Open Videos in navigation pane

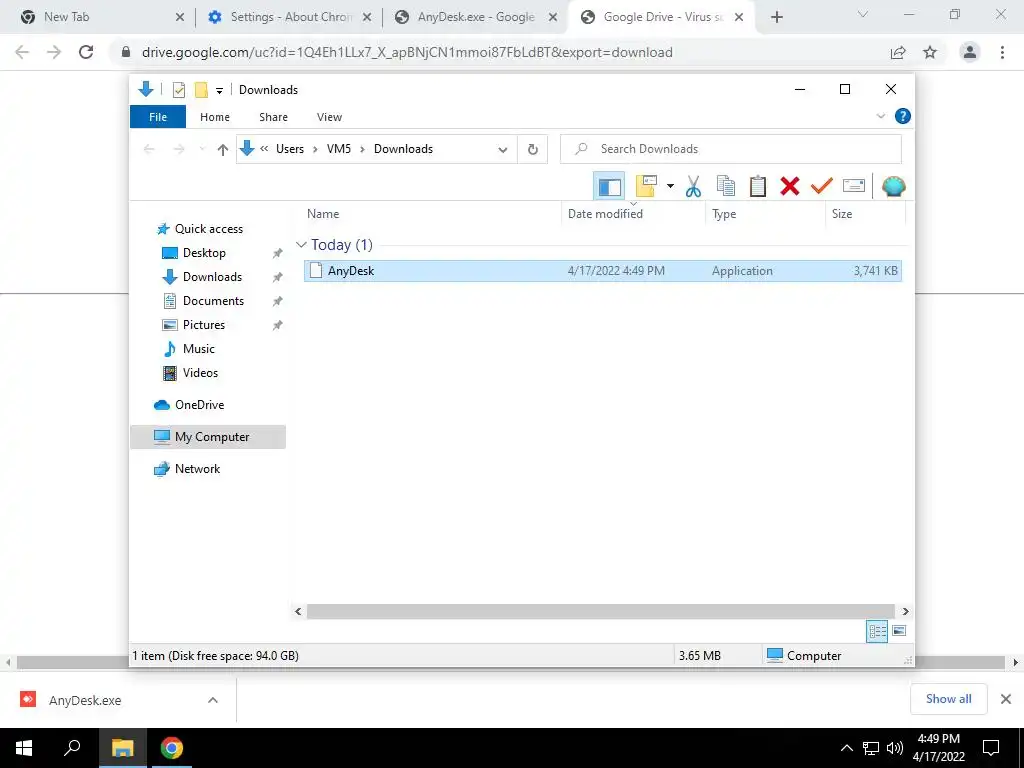tap(200, 373)
